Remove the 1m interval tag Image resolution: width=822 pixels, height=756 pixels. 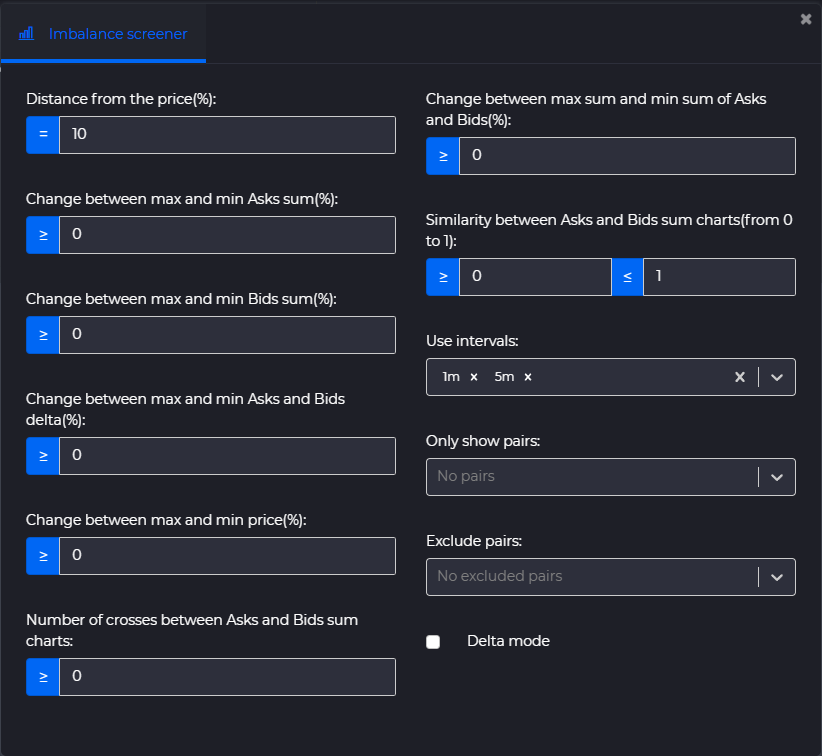pyautogui.click(x=474, y=377)
